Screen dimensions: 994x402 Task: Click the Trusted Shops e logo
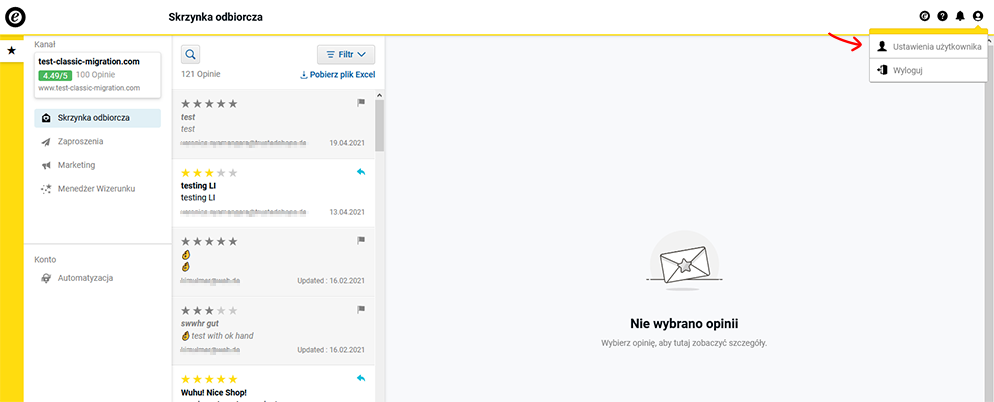[x=15, y=16]
